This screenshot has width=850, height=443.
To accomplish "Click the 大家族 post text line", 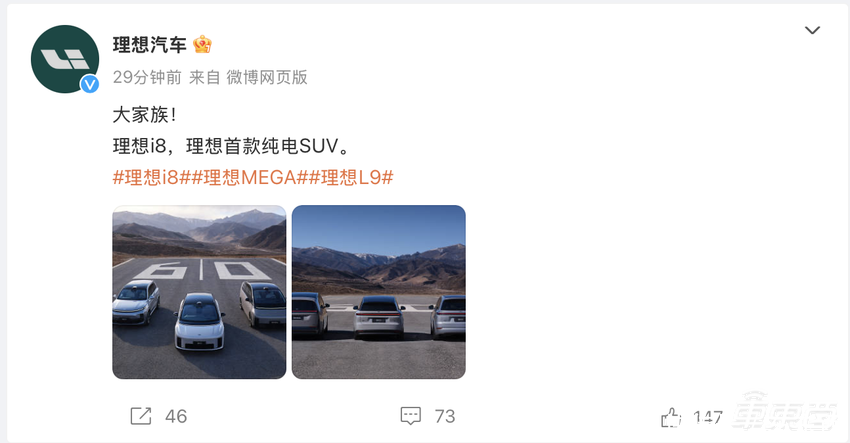I will pos(144,115).
